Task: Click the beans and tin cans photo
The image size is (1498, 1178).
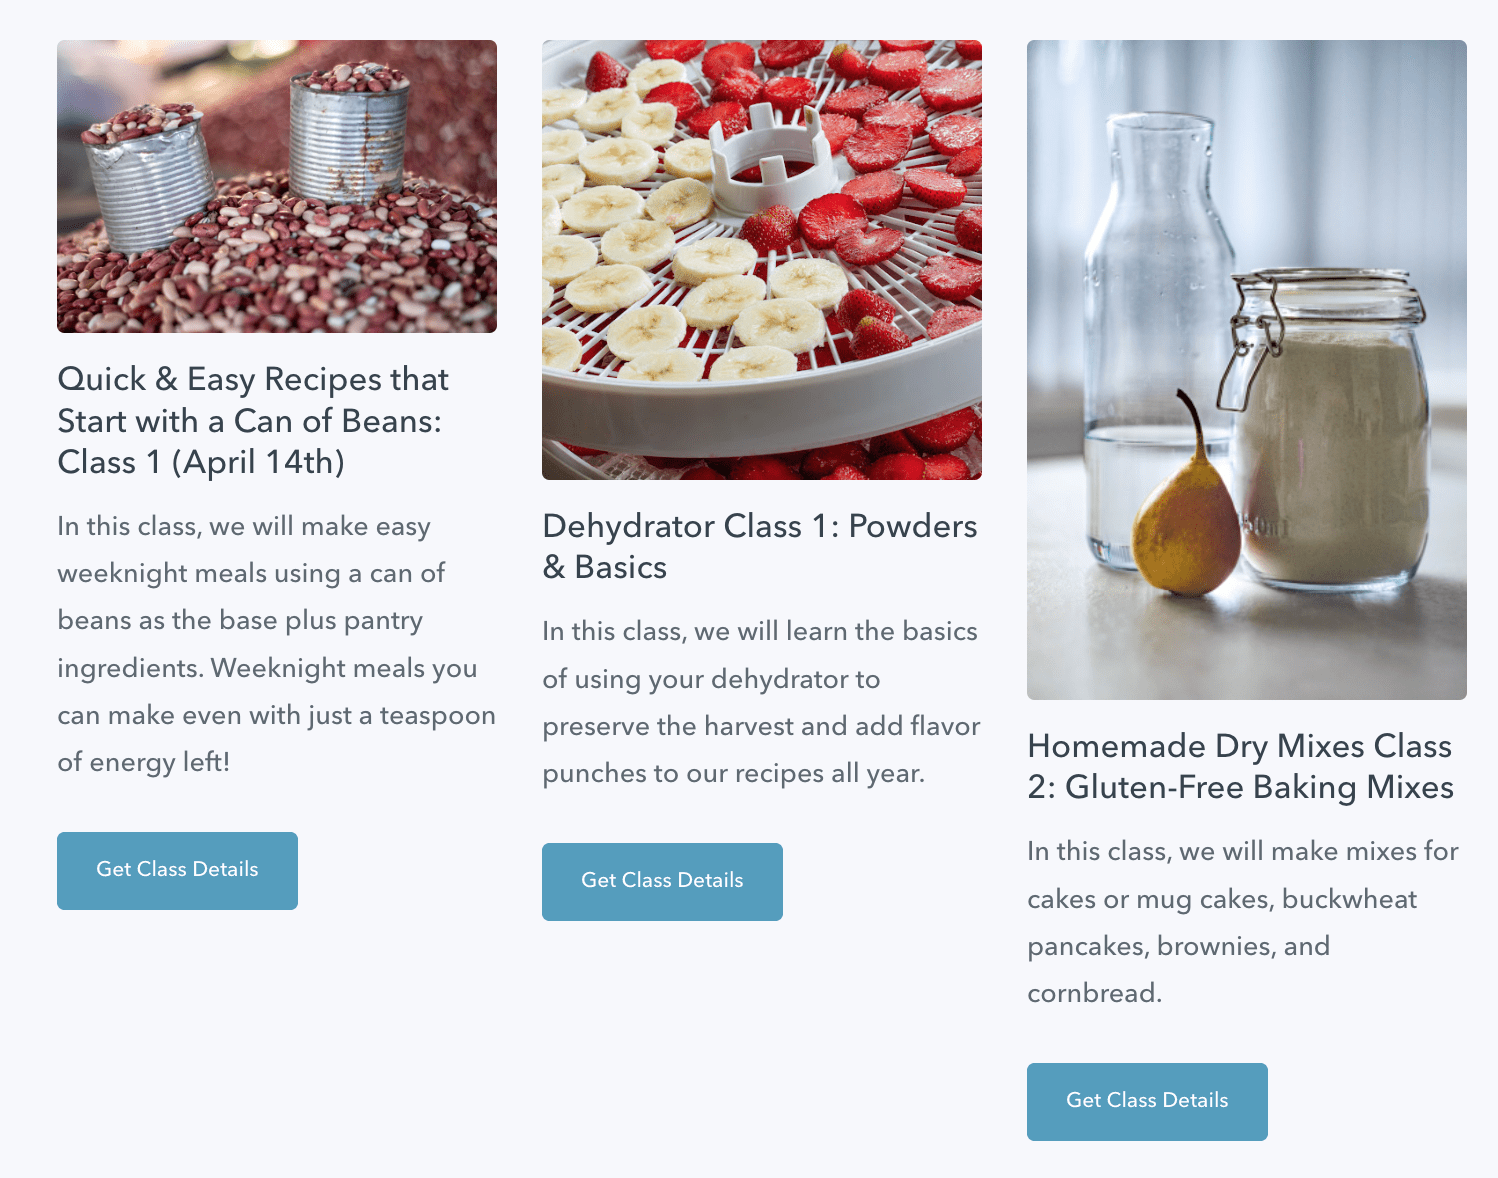Action: tap(277, 186)
